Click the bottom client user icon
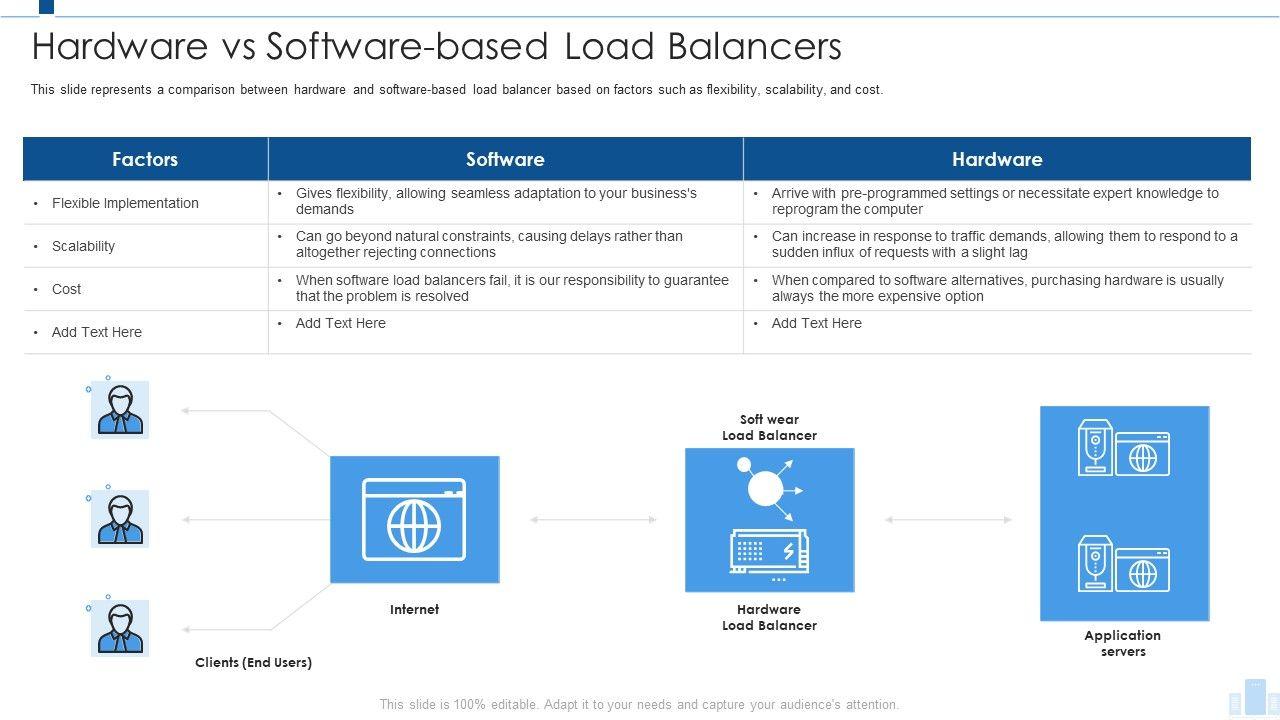 click(x=120, y=628)
